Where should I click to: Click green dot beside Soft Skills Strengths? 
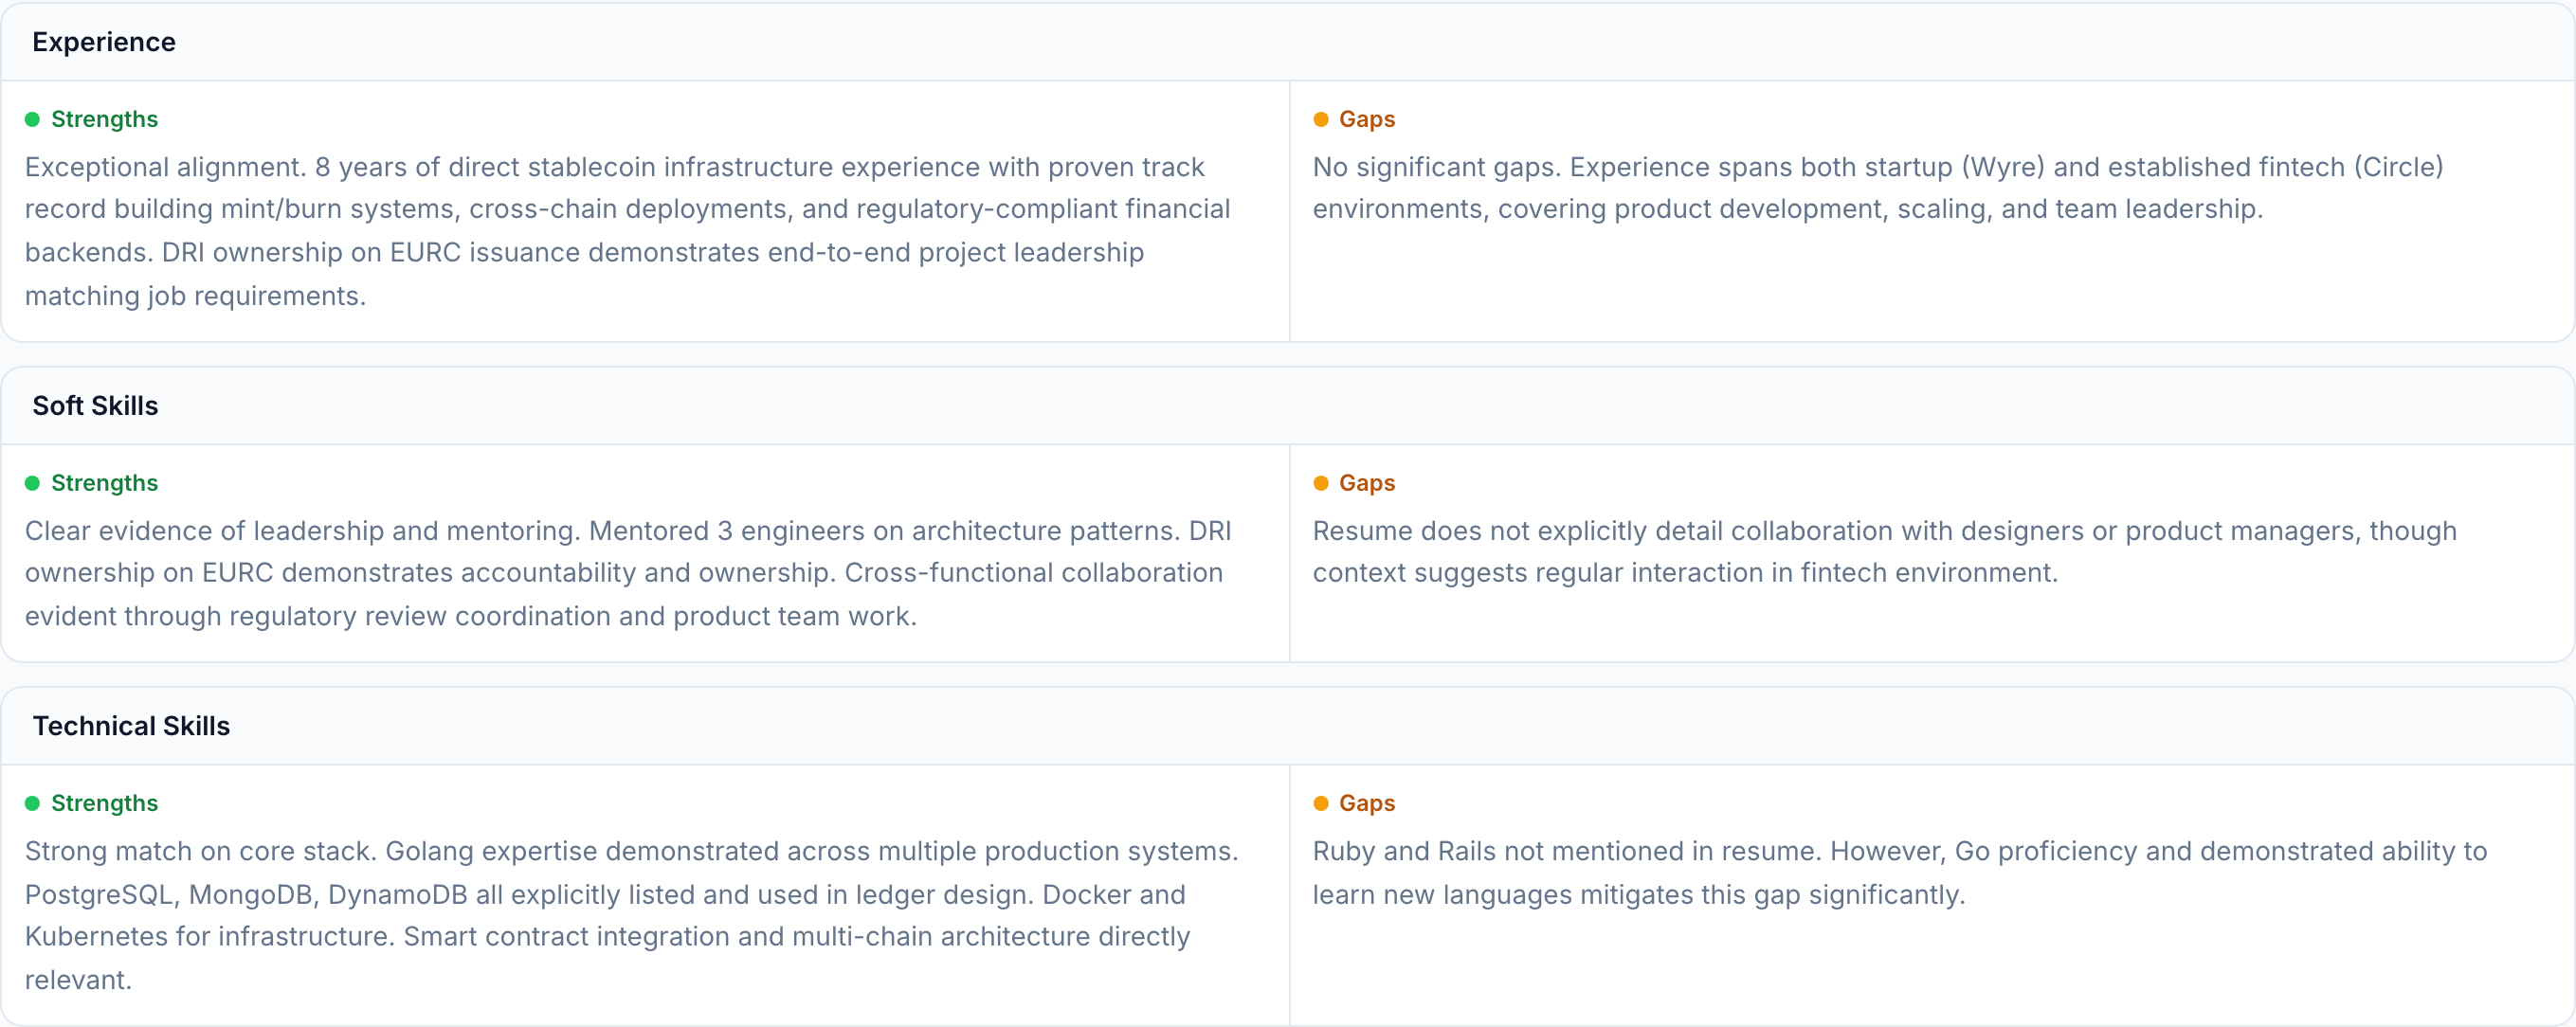click(32, 484)
